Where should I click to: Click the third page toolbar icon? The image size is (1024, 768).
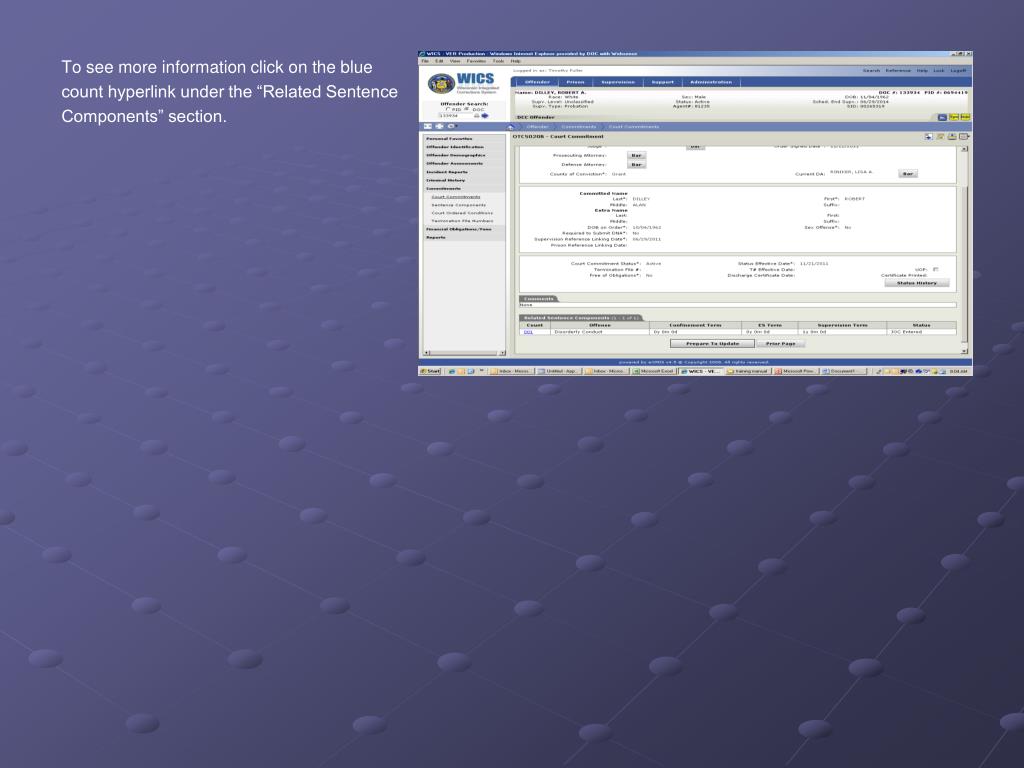point(952,136)
